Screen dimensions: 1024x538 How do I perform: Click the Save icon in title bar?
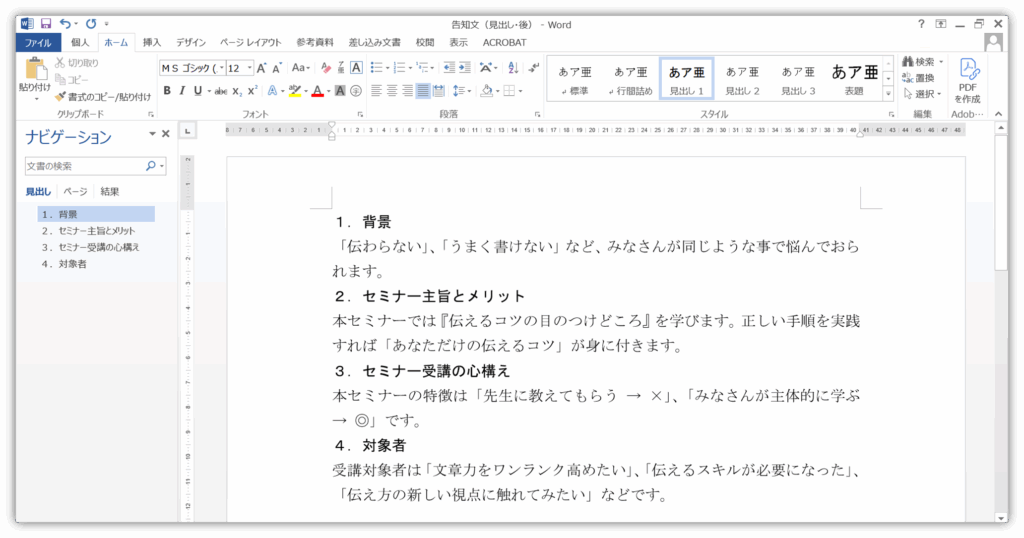pyautogui.click(x=46, y=24)
